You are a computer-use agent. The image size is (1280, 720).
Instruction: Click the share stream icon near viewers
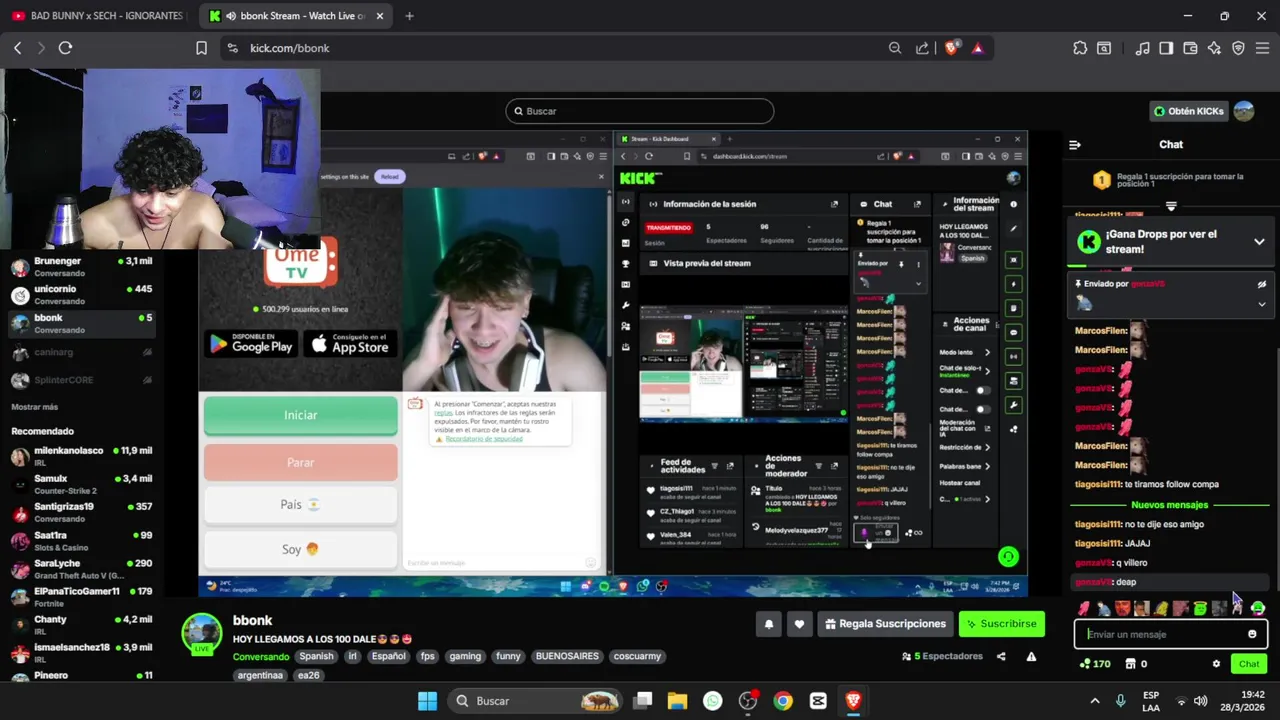pos(1001,656)
